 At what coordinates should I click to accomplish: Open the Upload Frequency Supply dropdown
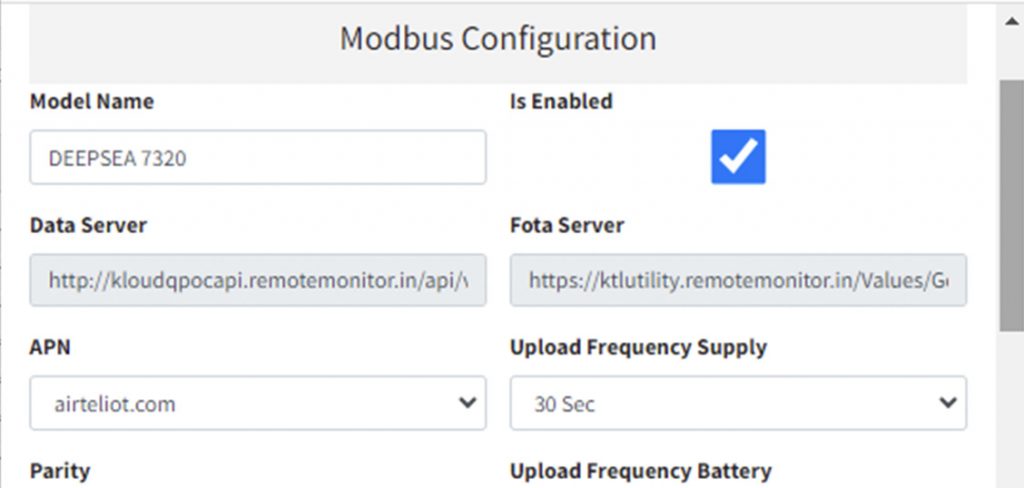[x=720, y=403]
